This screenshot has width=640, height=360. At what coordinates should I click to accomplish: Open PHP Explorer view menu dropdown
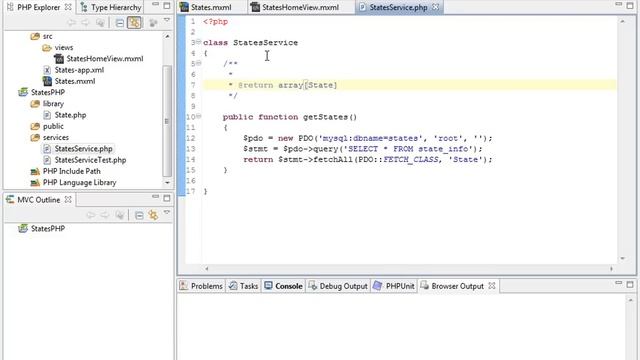coord(167,20)
